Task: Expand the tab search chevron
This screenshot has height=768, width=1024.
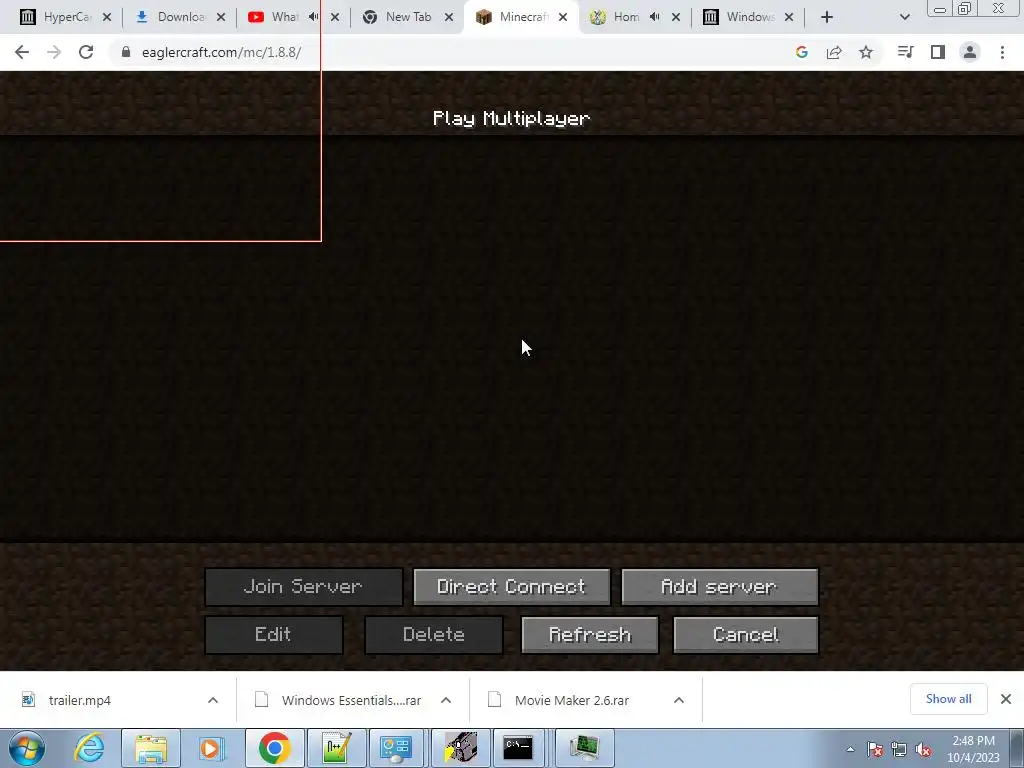Action: click(x=904, y=17)
